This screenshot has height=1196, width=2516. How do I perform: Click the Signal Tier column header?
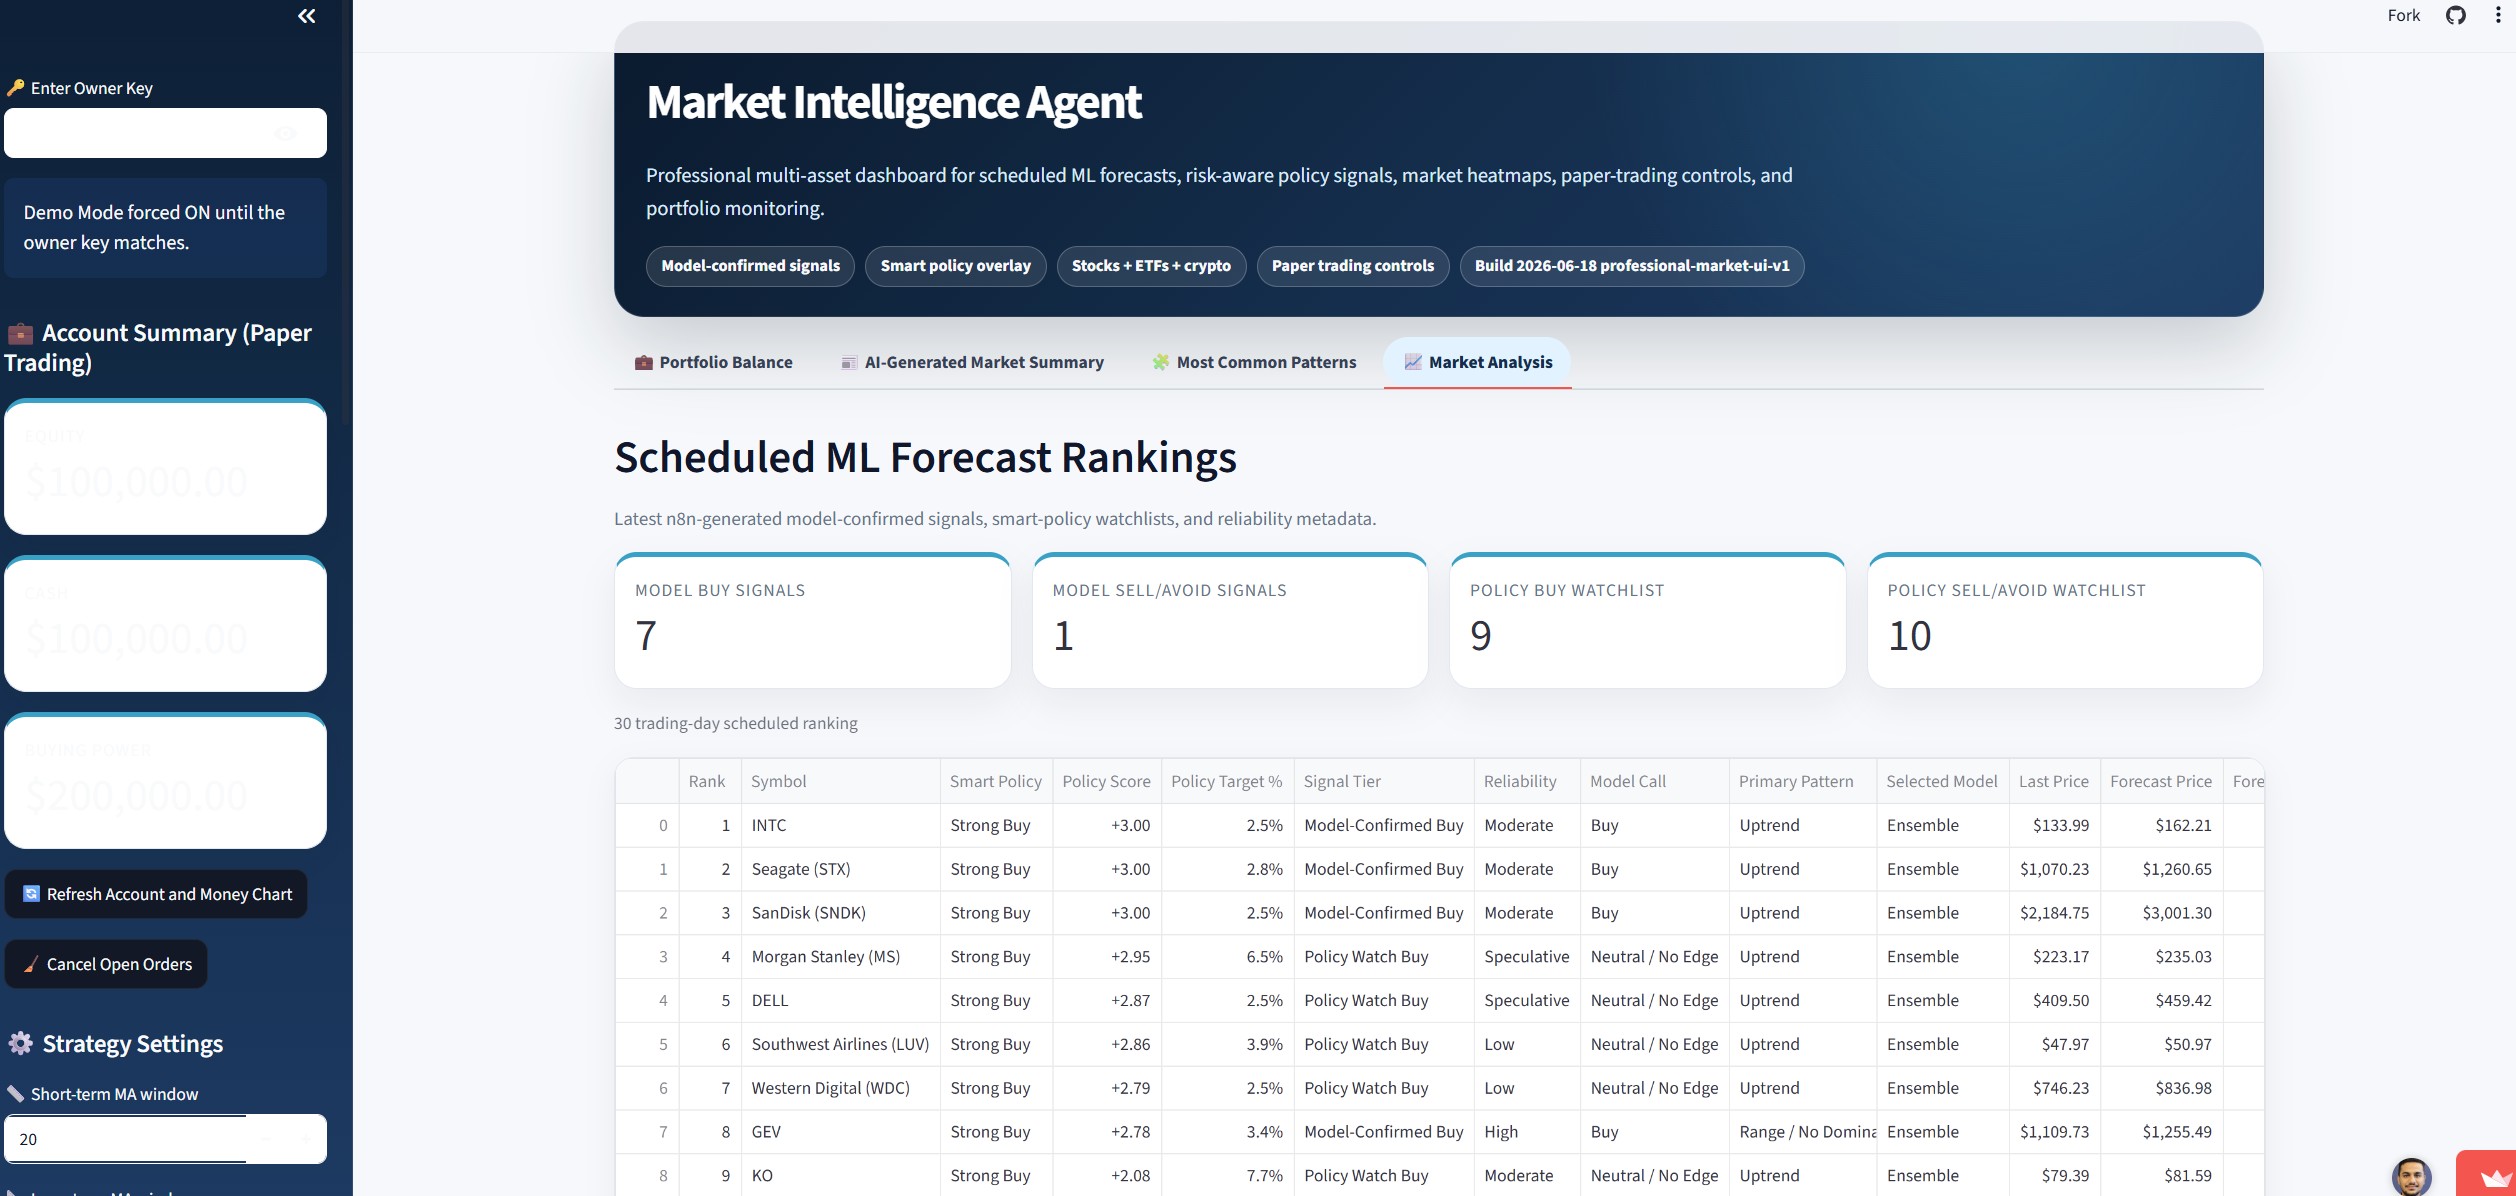pyautogui.click(x=1384, y=782)
